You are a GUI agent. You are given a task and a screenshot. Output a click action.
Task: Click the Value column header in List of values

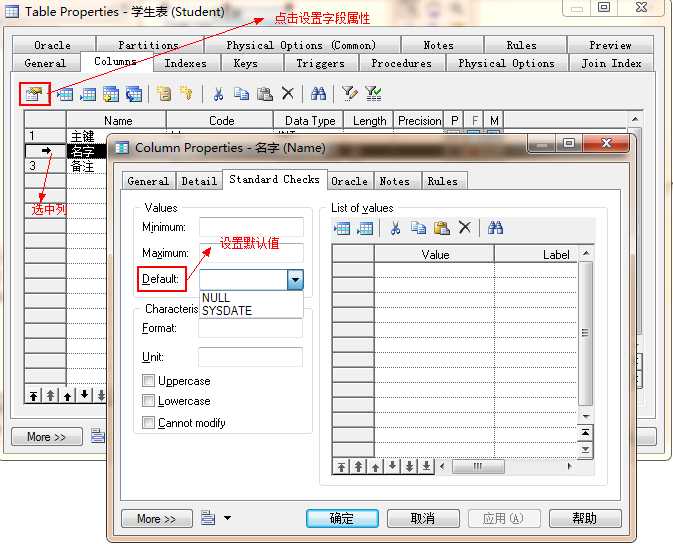tap(434, 254)
